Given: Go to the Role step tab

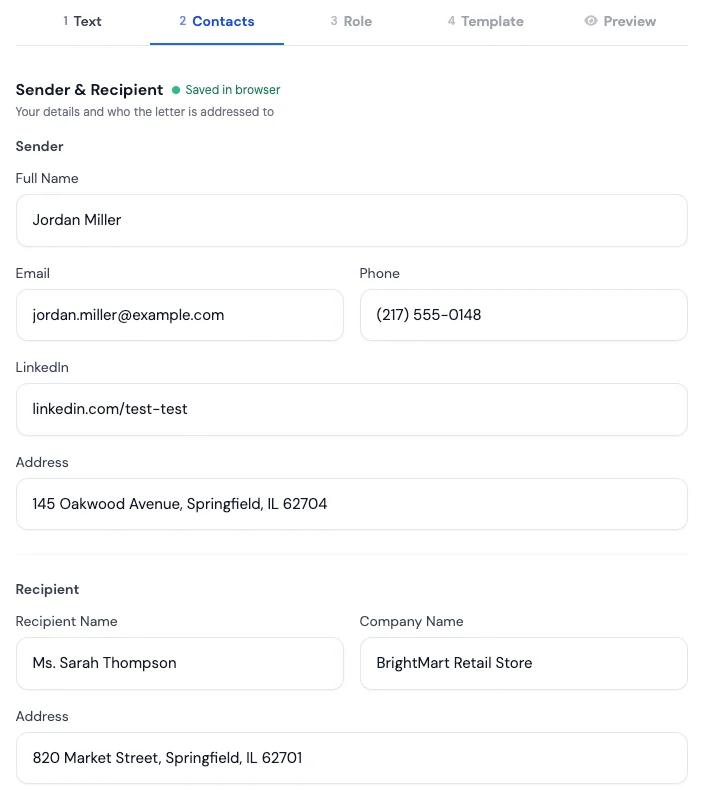Looking at the screenshot, I should tap(351, 21).
